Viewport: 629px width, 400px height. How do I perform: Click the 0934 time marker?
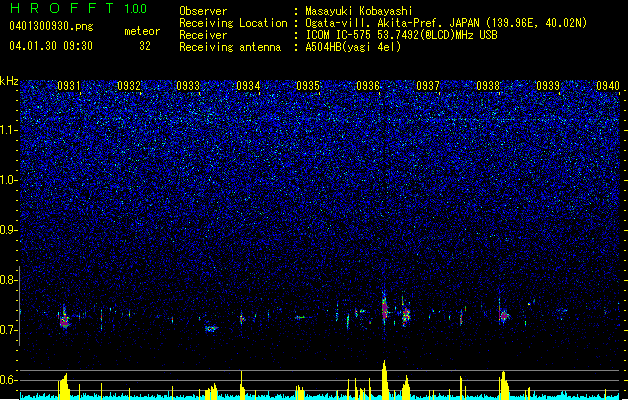[x=248, y=86]
